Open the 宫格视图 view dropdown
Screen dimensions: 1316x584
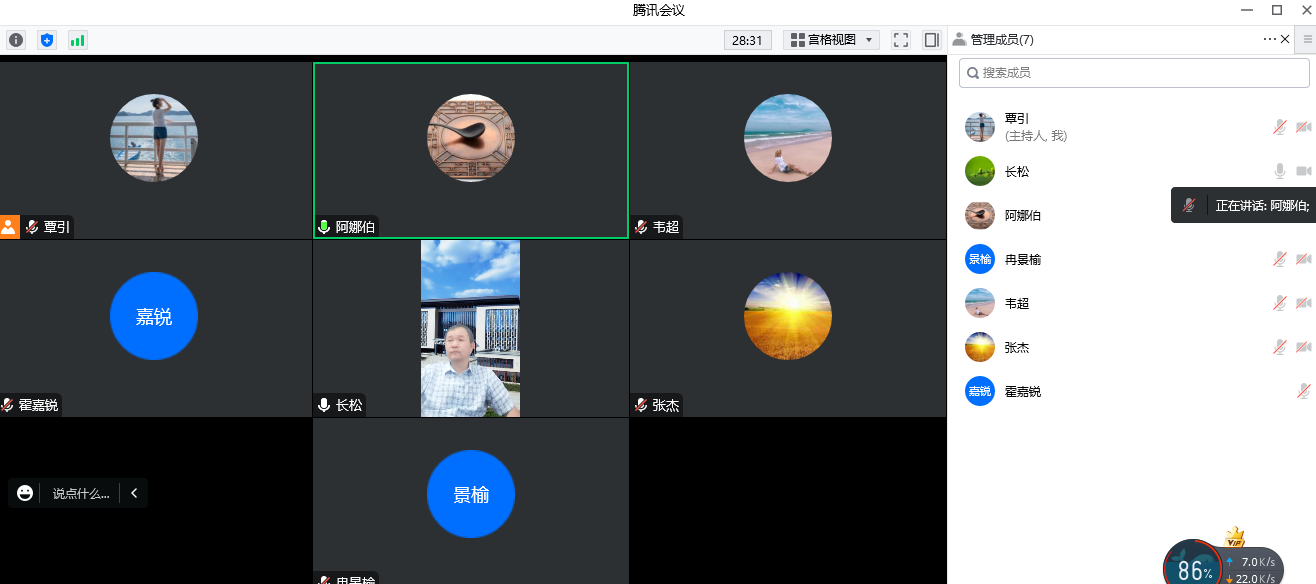(x=832, y=40)
